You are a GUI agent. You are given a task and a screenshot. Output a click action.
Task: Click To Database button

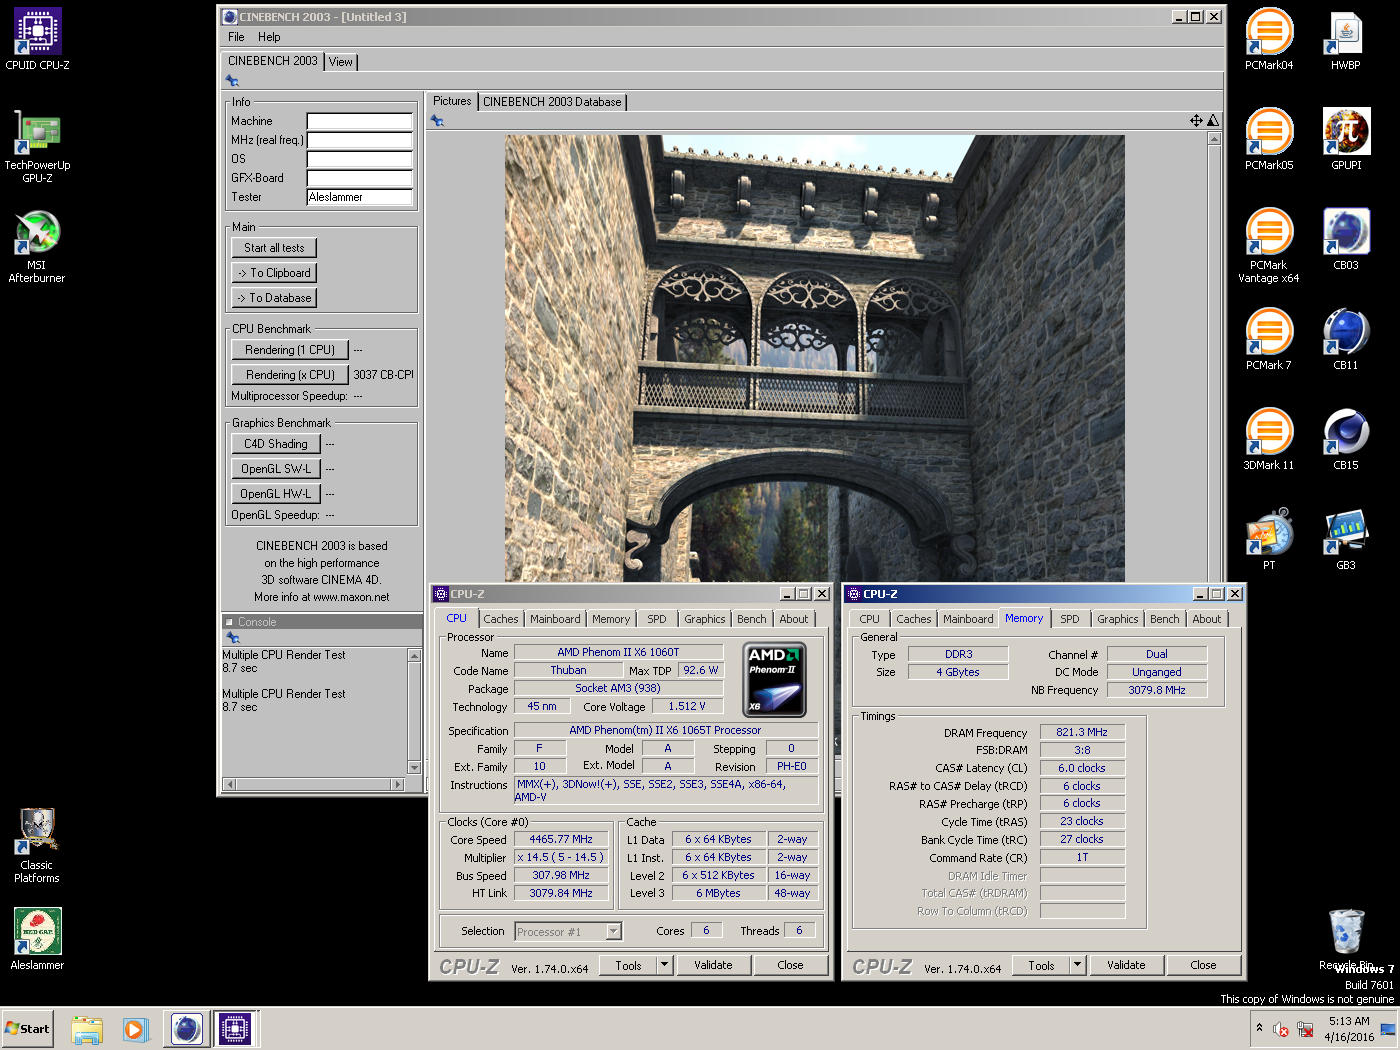click(274, 298)
